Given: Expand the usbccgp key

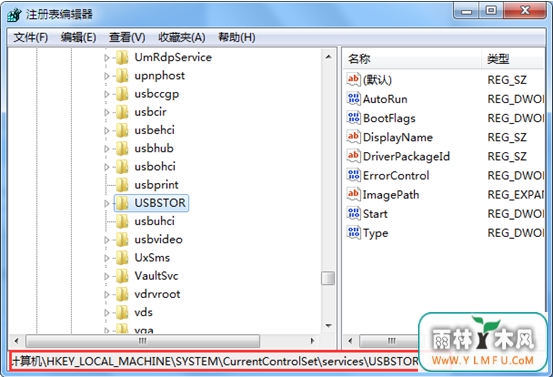Looking at the screenshot, I should coord(107,94).
